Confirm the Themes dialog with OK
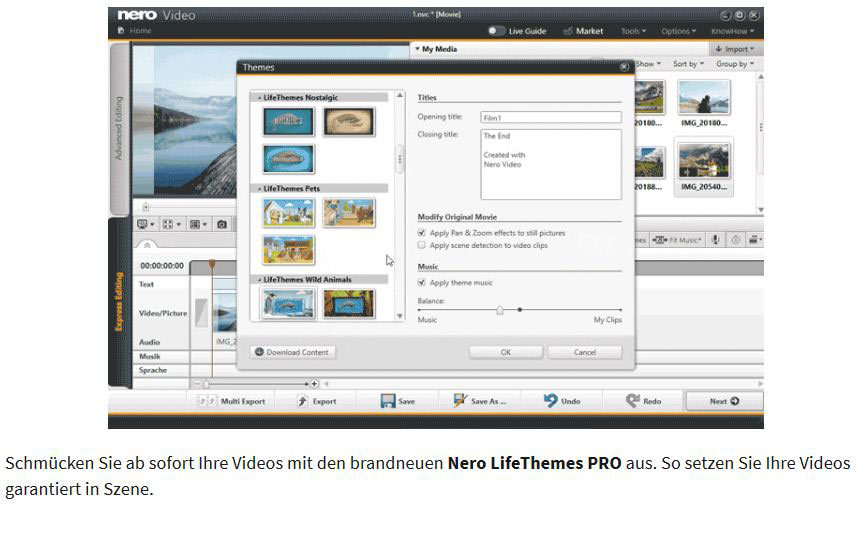Screen dimensions: 868x534 pos(506,352)
